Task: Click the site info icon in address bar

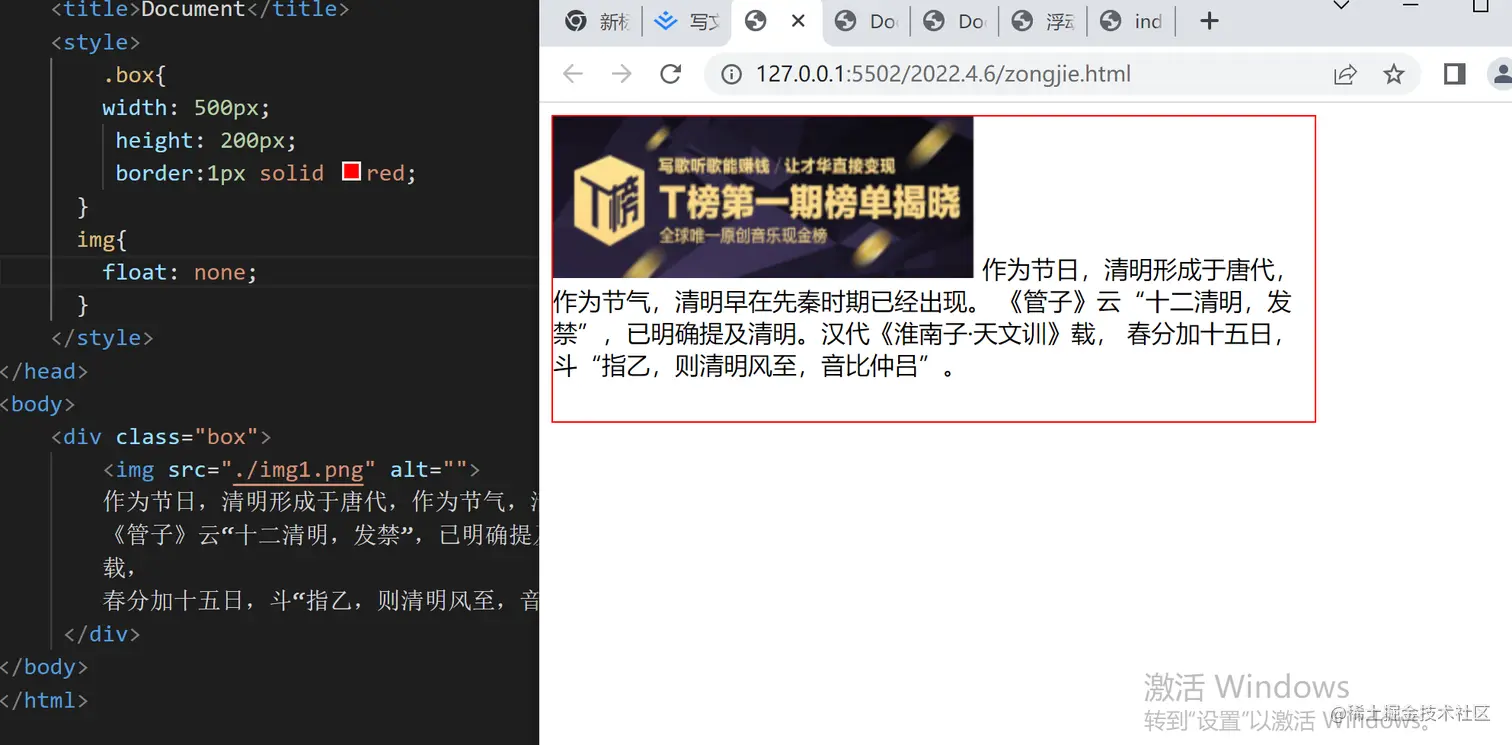Action: point(731,74)
